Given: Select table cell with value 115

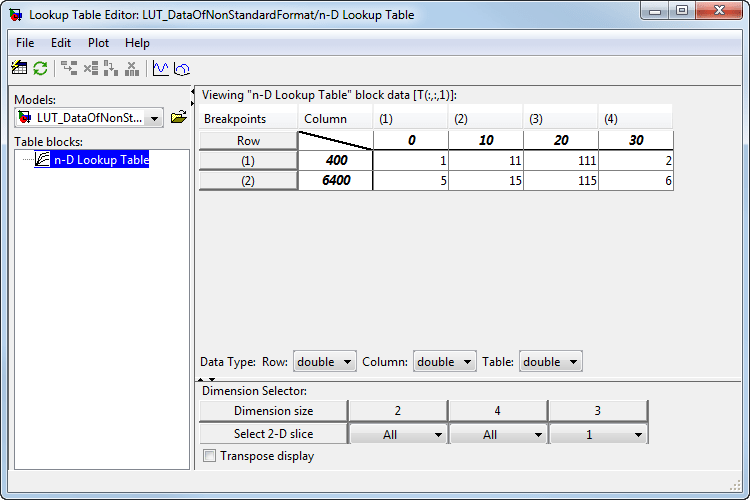Looking at the screenshot, I should coord(561,180).
